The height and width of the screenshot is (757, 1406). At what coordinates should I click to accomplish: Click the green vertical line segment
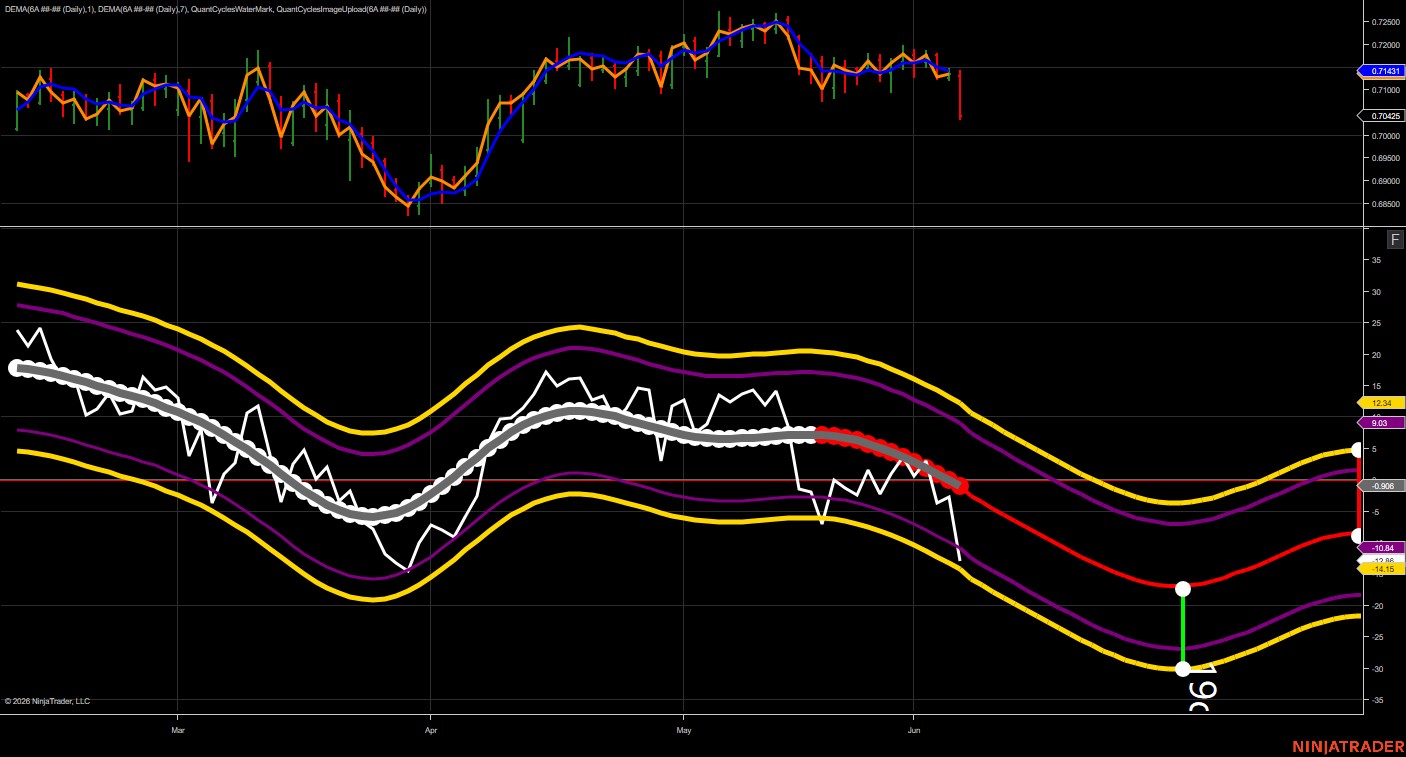(1183, 628)
